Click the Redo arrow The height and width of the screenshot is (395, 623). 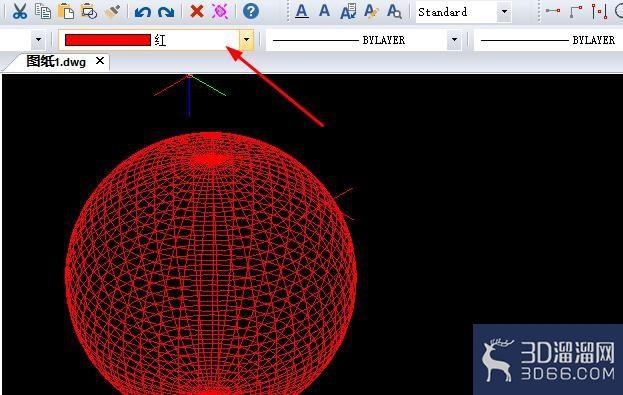click(x=166, y=12)
